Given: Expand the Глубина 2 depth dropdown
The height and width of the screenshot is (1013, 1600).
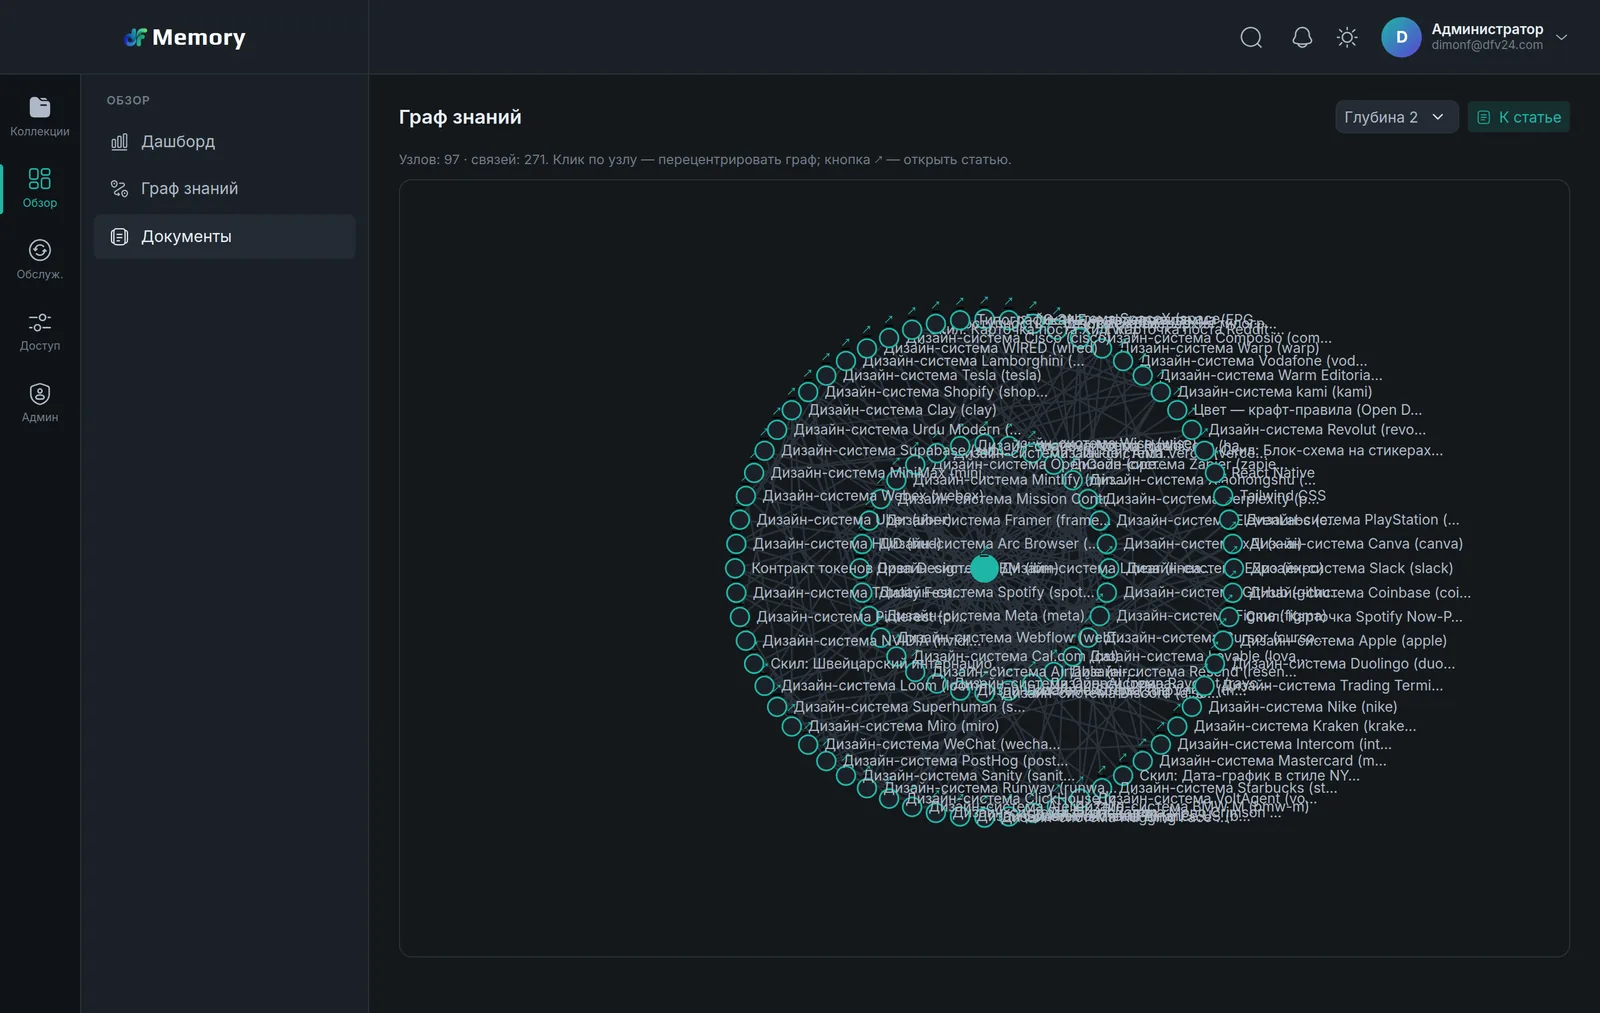Looking at the screenshot, I should coord(1396,117).
